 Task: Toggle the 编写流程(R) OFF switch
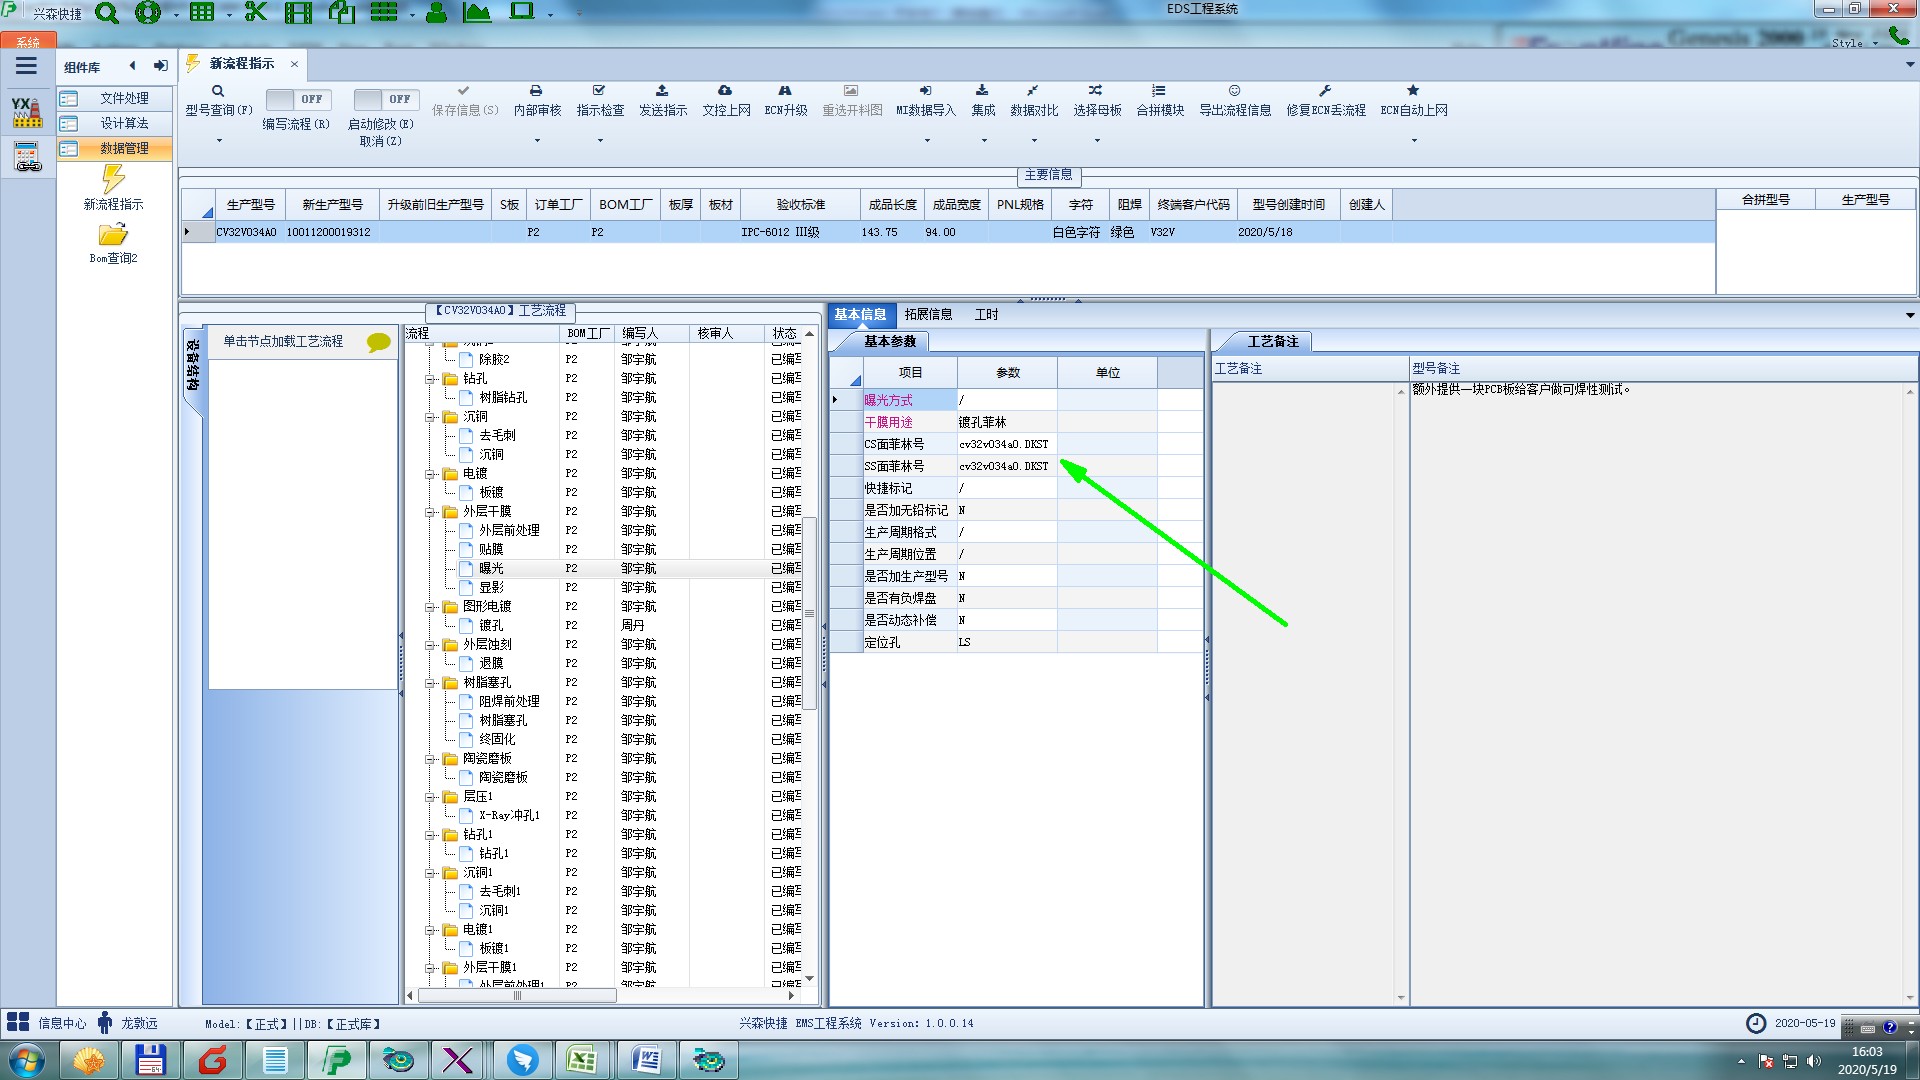click(297, 99)
